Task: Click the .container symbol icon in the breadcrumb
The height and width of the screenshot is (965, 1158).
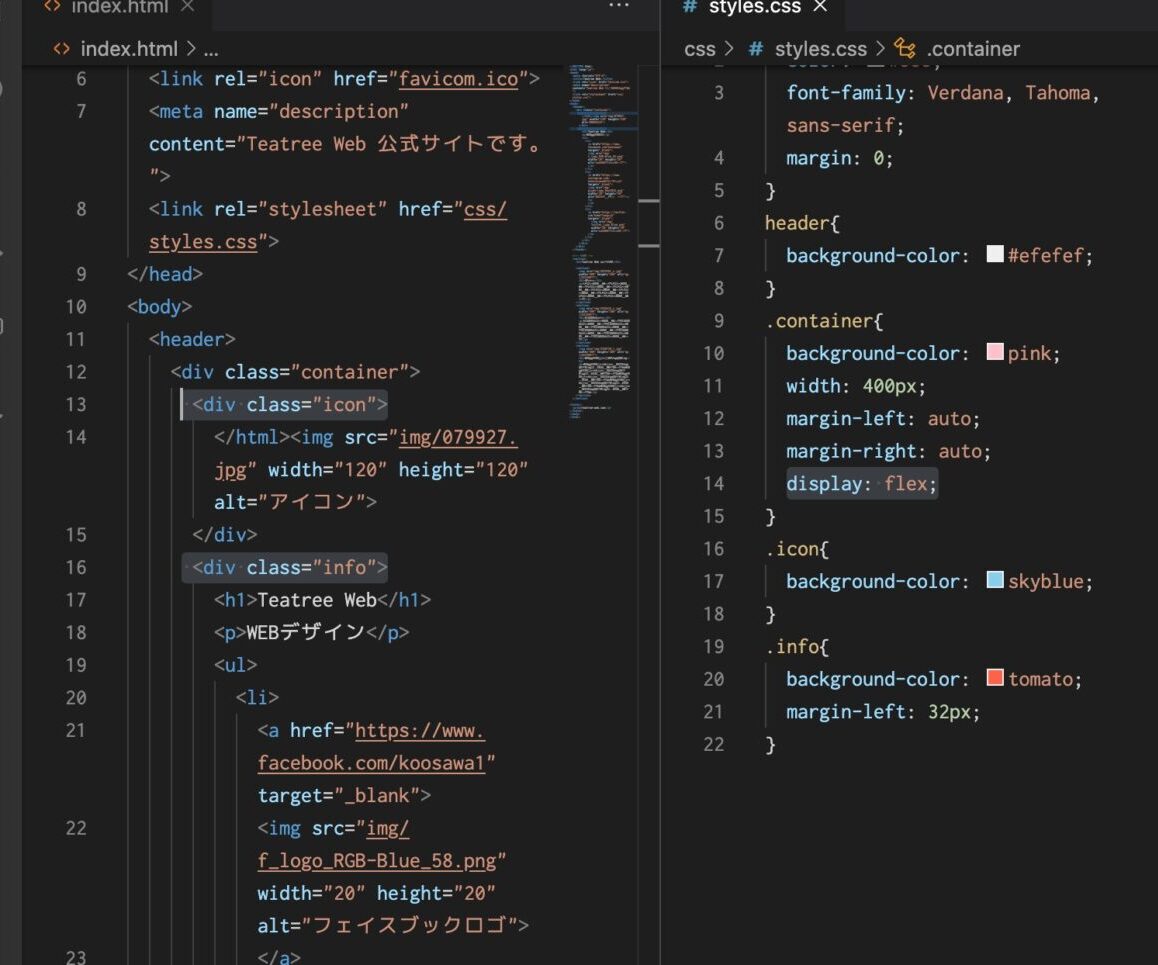Action: coord(904,48)
